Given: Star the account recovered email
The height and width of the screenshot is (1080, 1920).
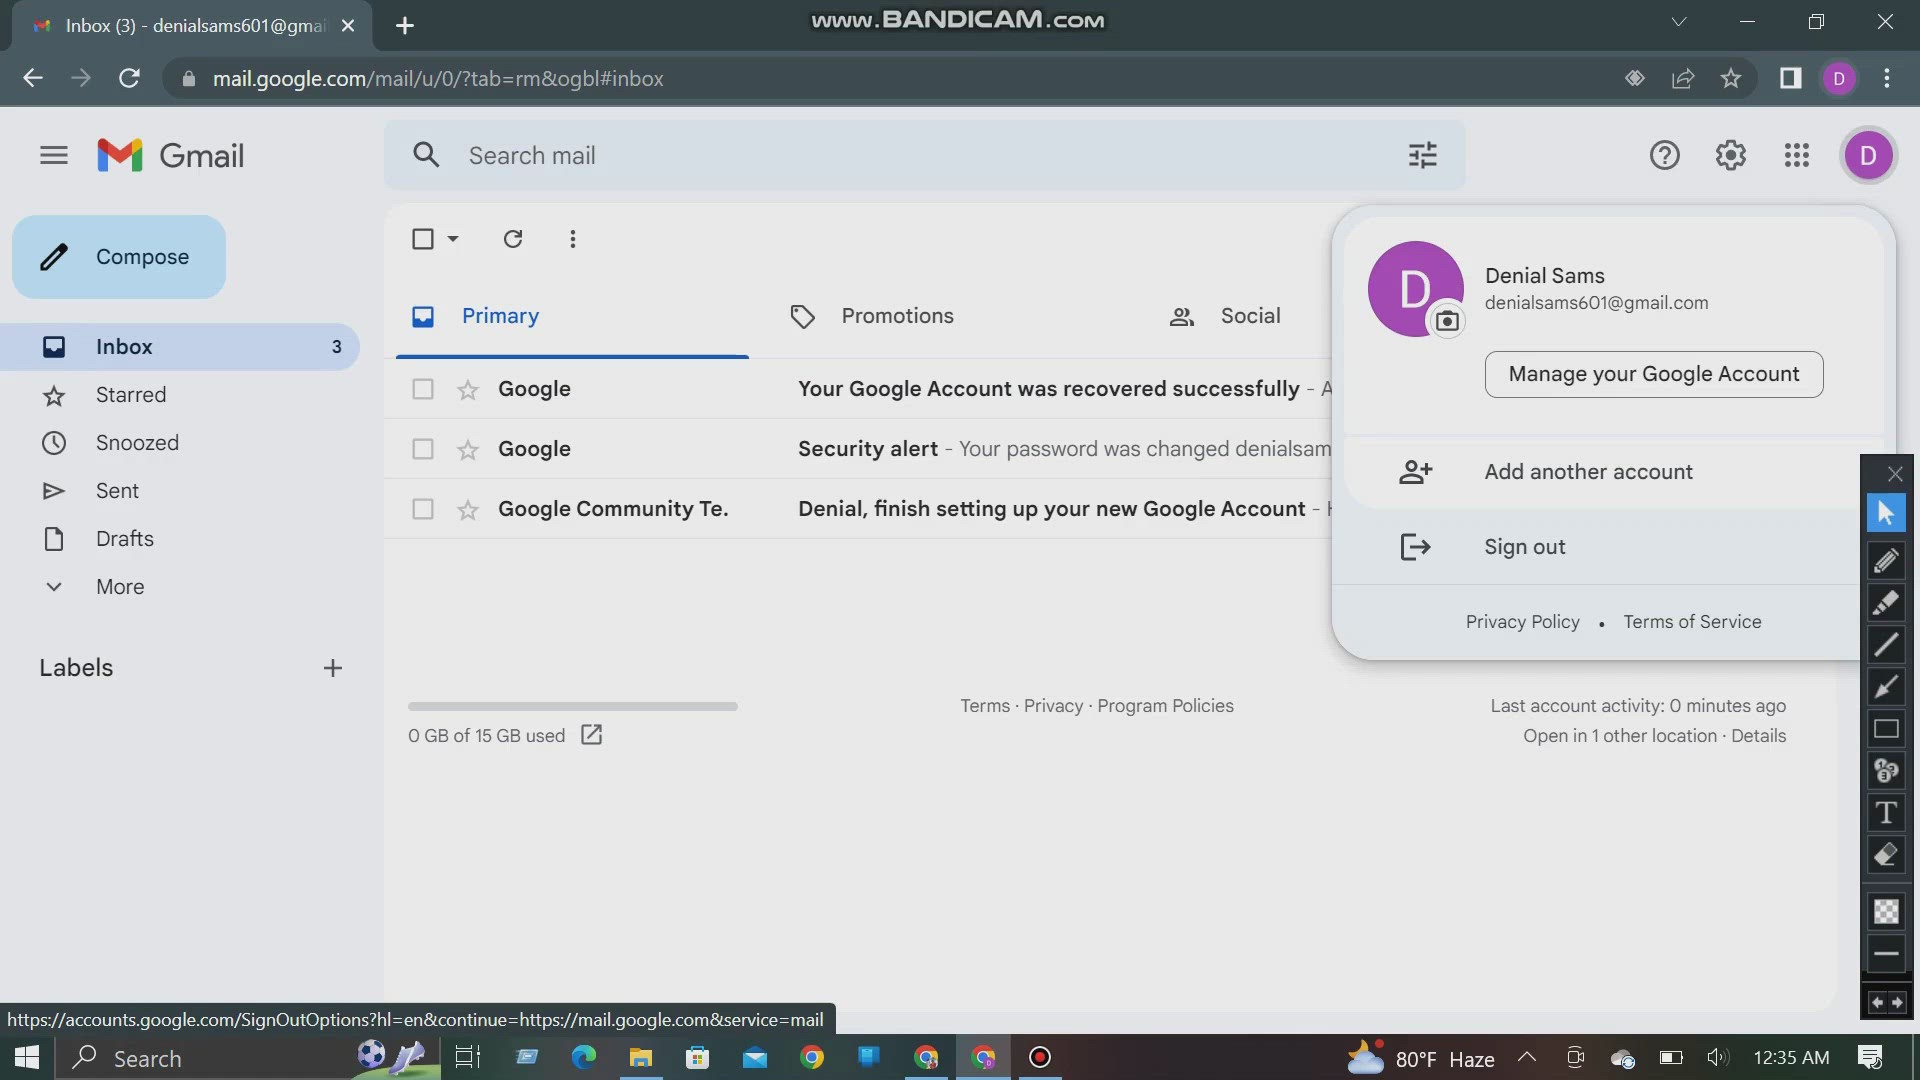Looking at the screenshot, I should [467, 390].
